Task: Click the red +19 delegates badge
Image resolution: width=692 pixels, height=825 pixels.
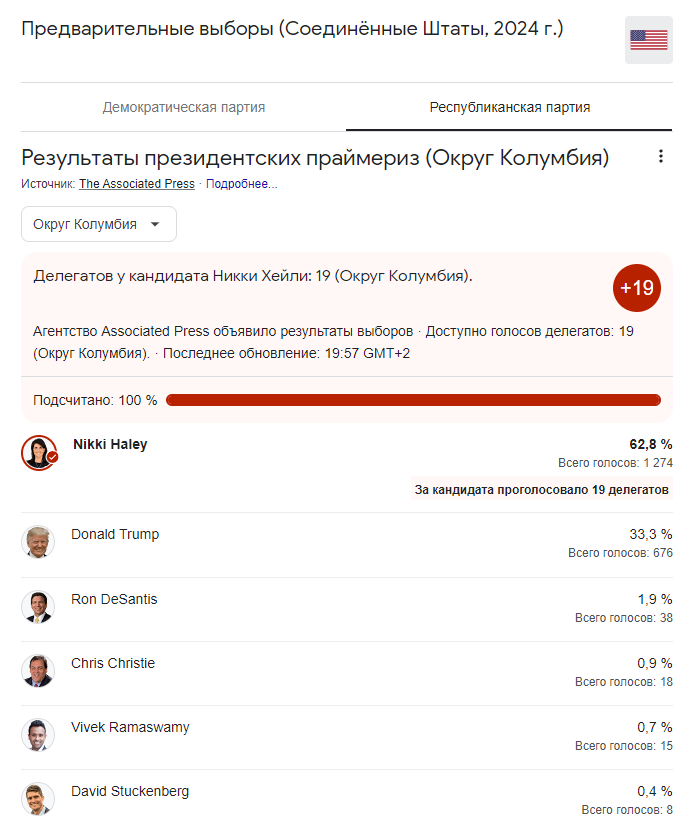Action: [637, 288]
